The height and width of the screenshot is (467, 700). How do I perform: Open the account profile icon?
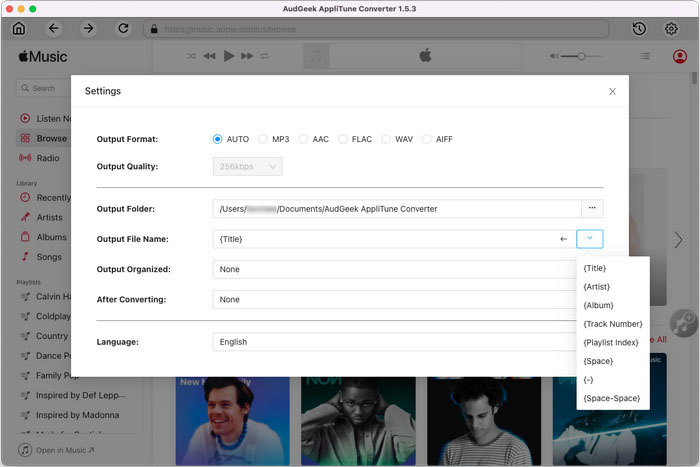679,56
